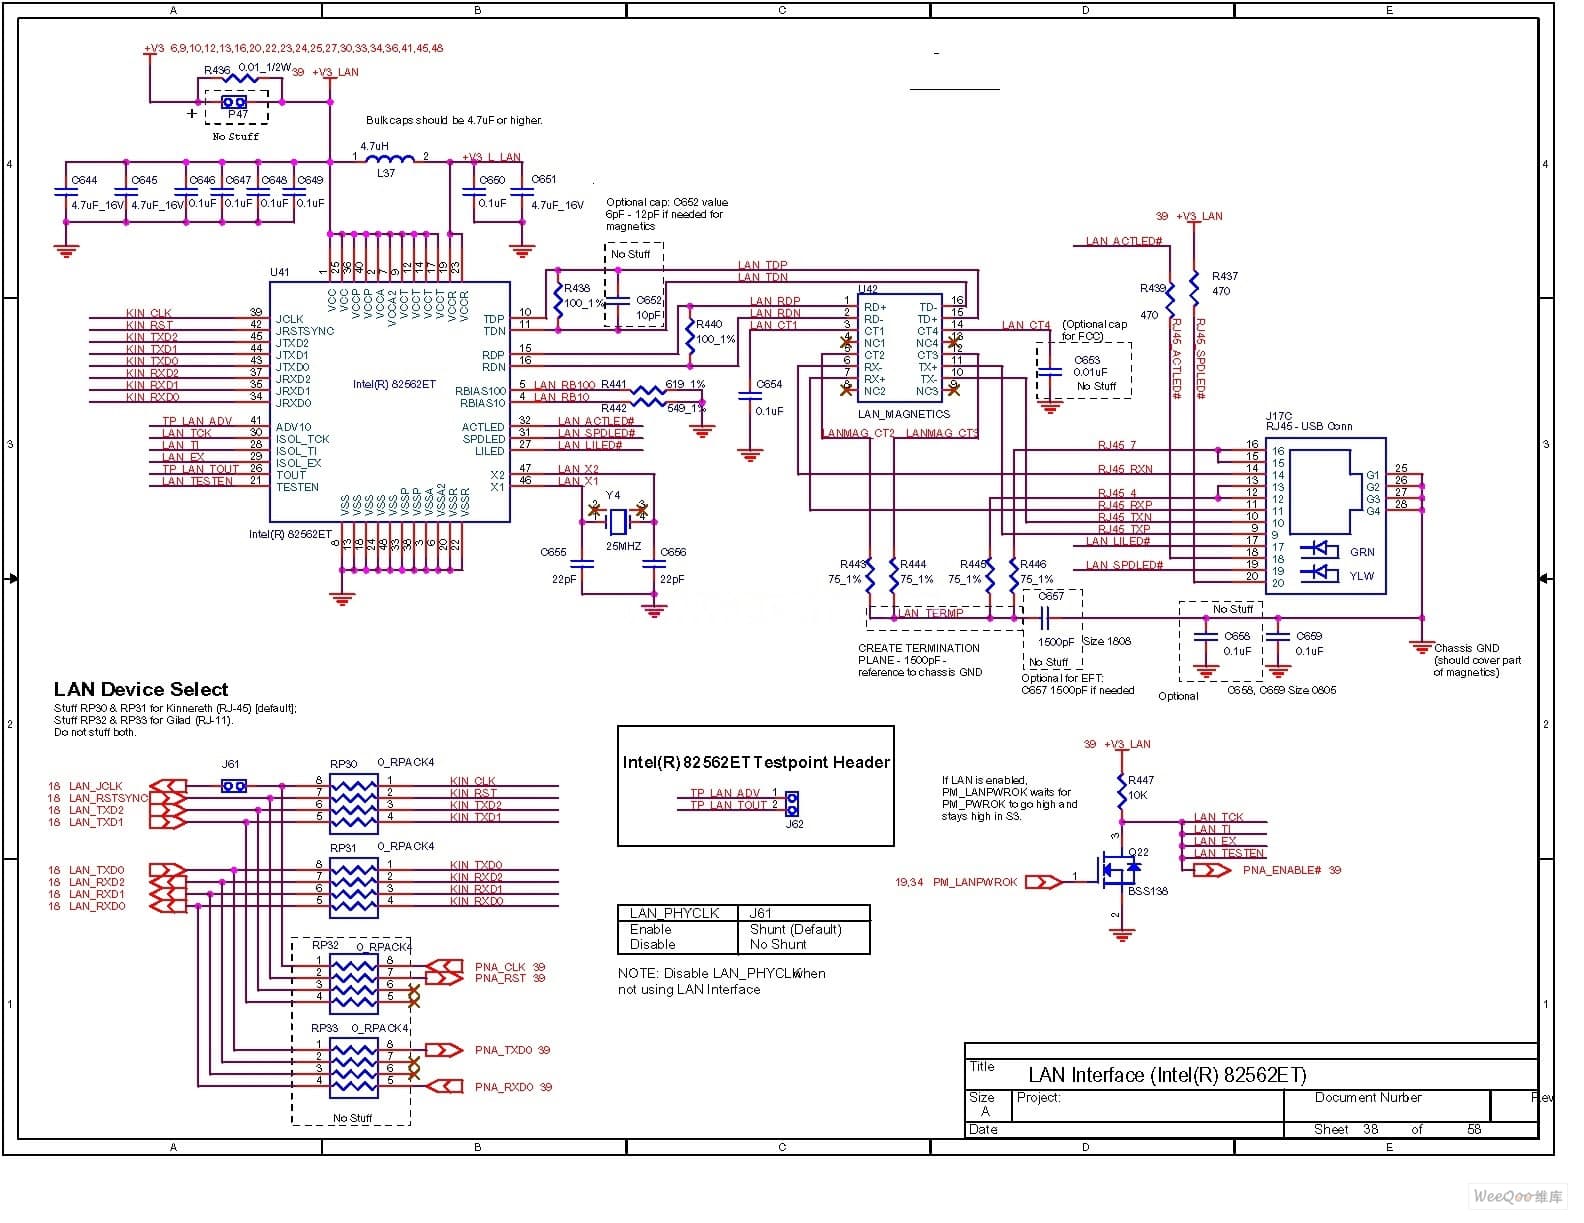Click the C657 1500pF capacitor symbol
The image size is (1584, 1223).
1051,618
